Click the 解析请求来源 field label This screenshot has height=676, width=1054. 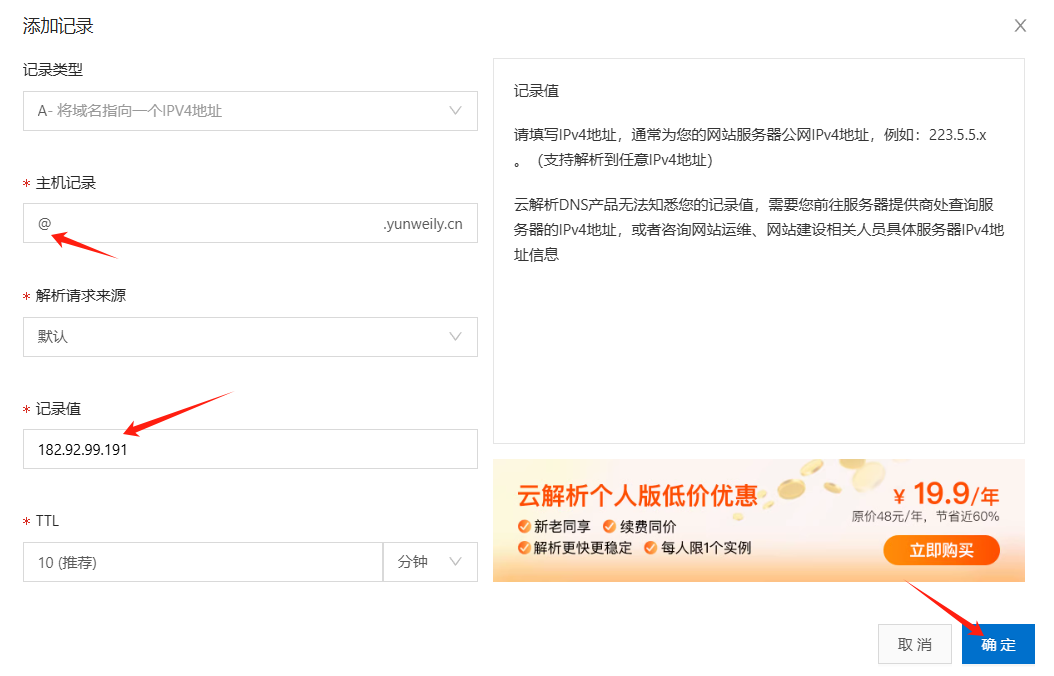[x=81, y=296]
